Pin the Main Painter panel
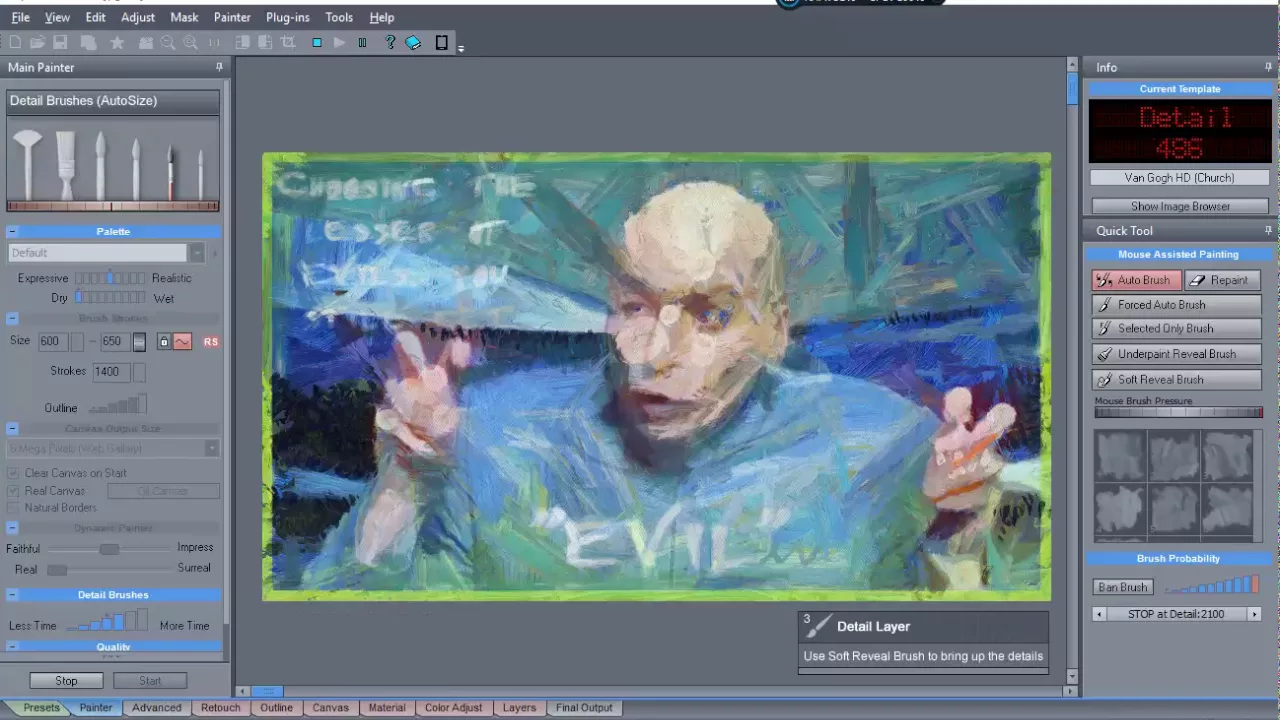The height and width of the screenshot is (720, 1280). 219,67
